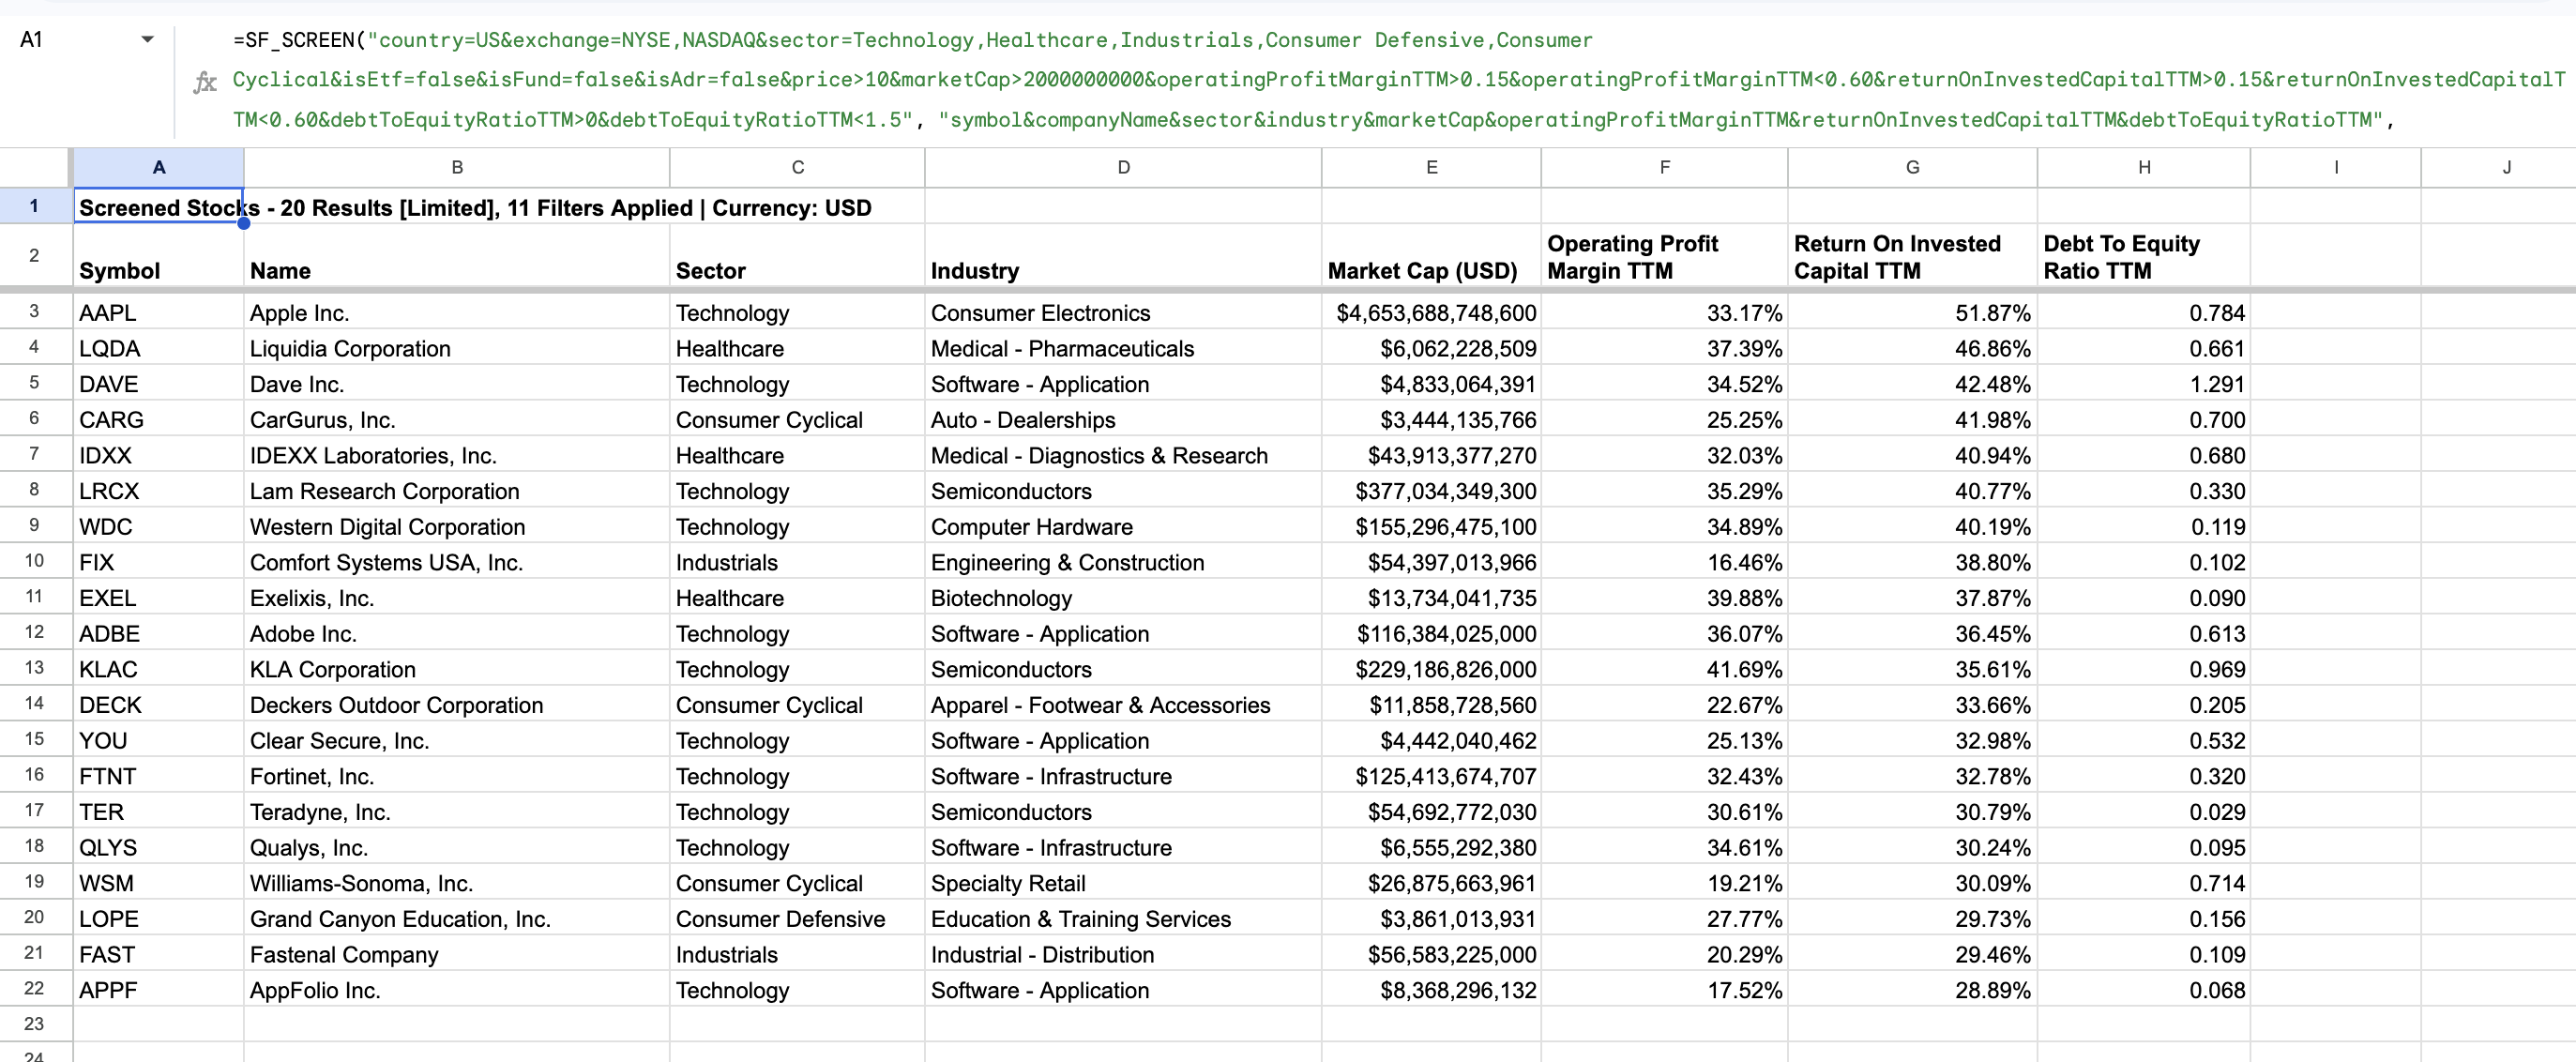The width and height of the screenshot is (2576, 1062).
Task: Click 'Operating Profit Margin TTM' header cell
Action: tap(1664, 256)
